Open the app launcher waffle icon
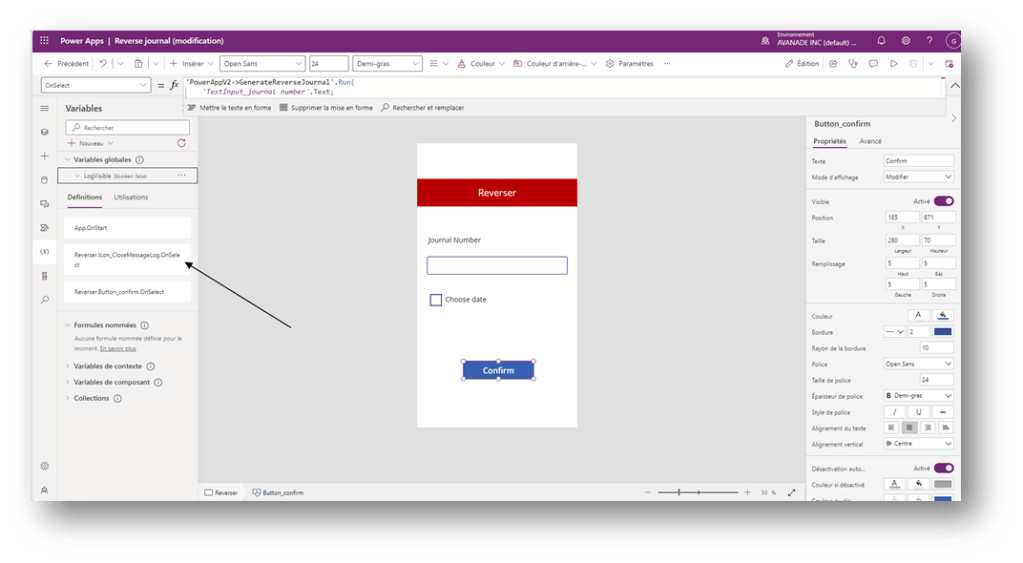 coord(44,41)
